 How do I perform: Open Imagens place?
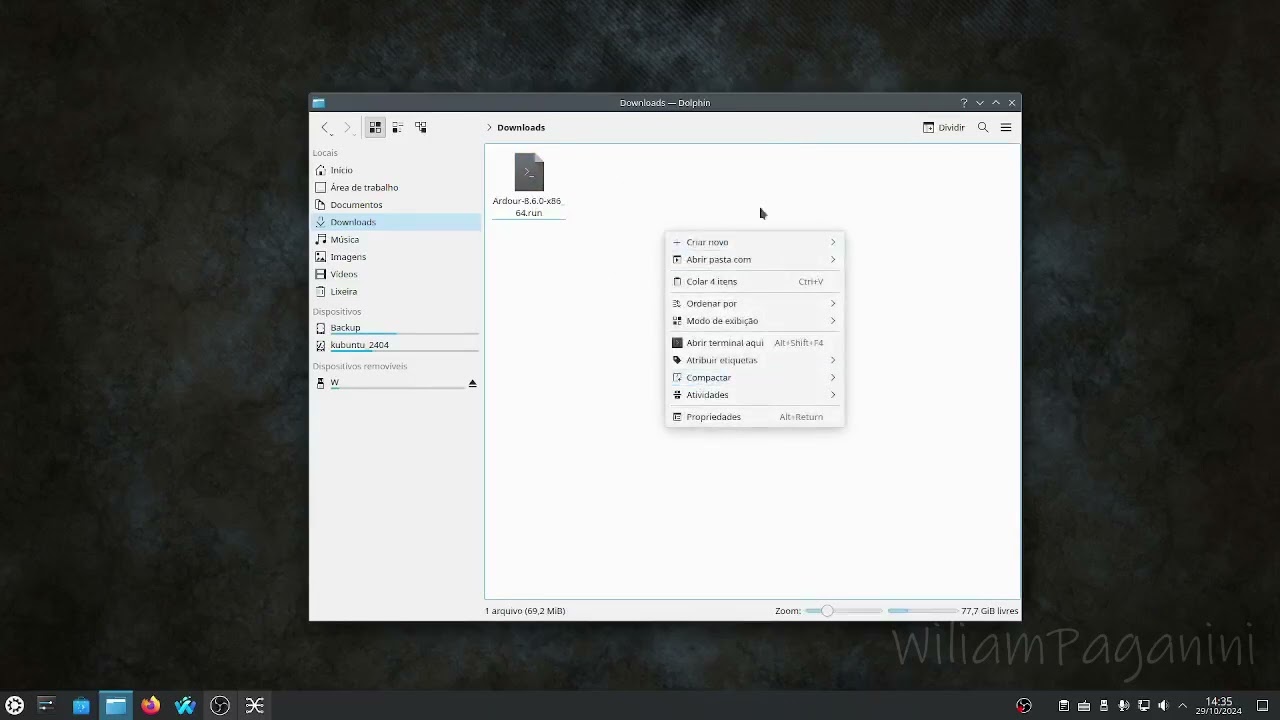click(396, 257)
